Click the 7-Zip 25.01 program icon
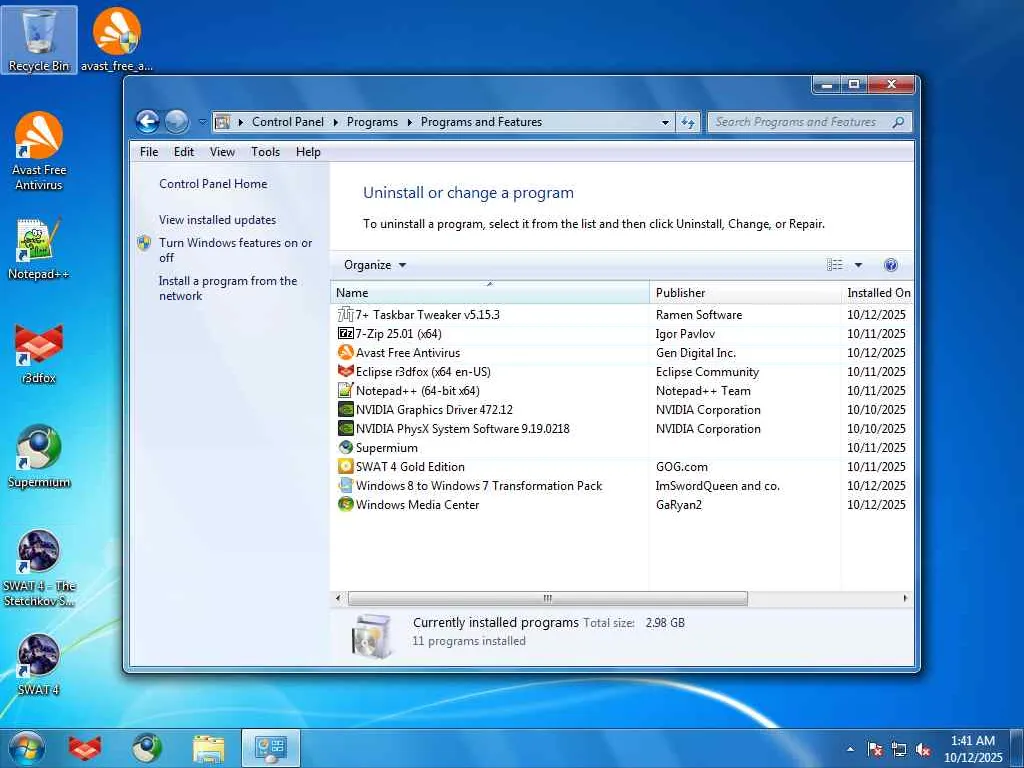Screen dimensions: 1024x768 pyautogui.click(x=345, y=334)
